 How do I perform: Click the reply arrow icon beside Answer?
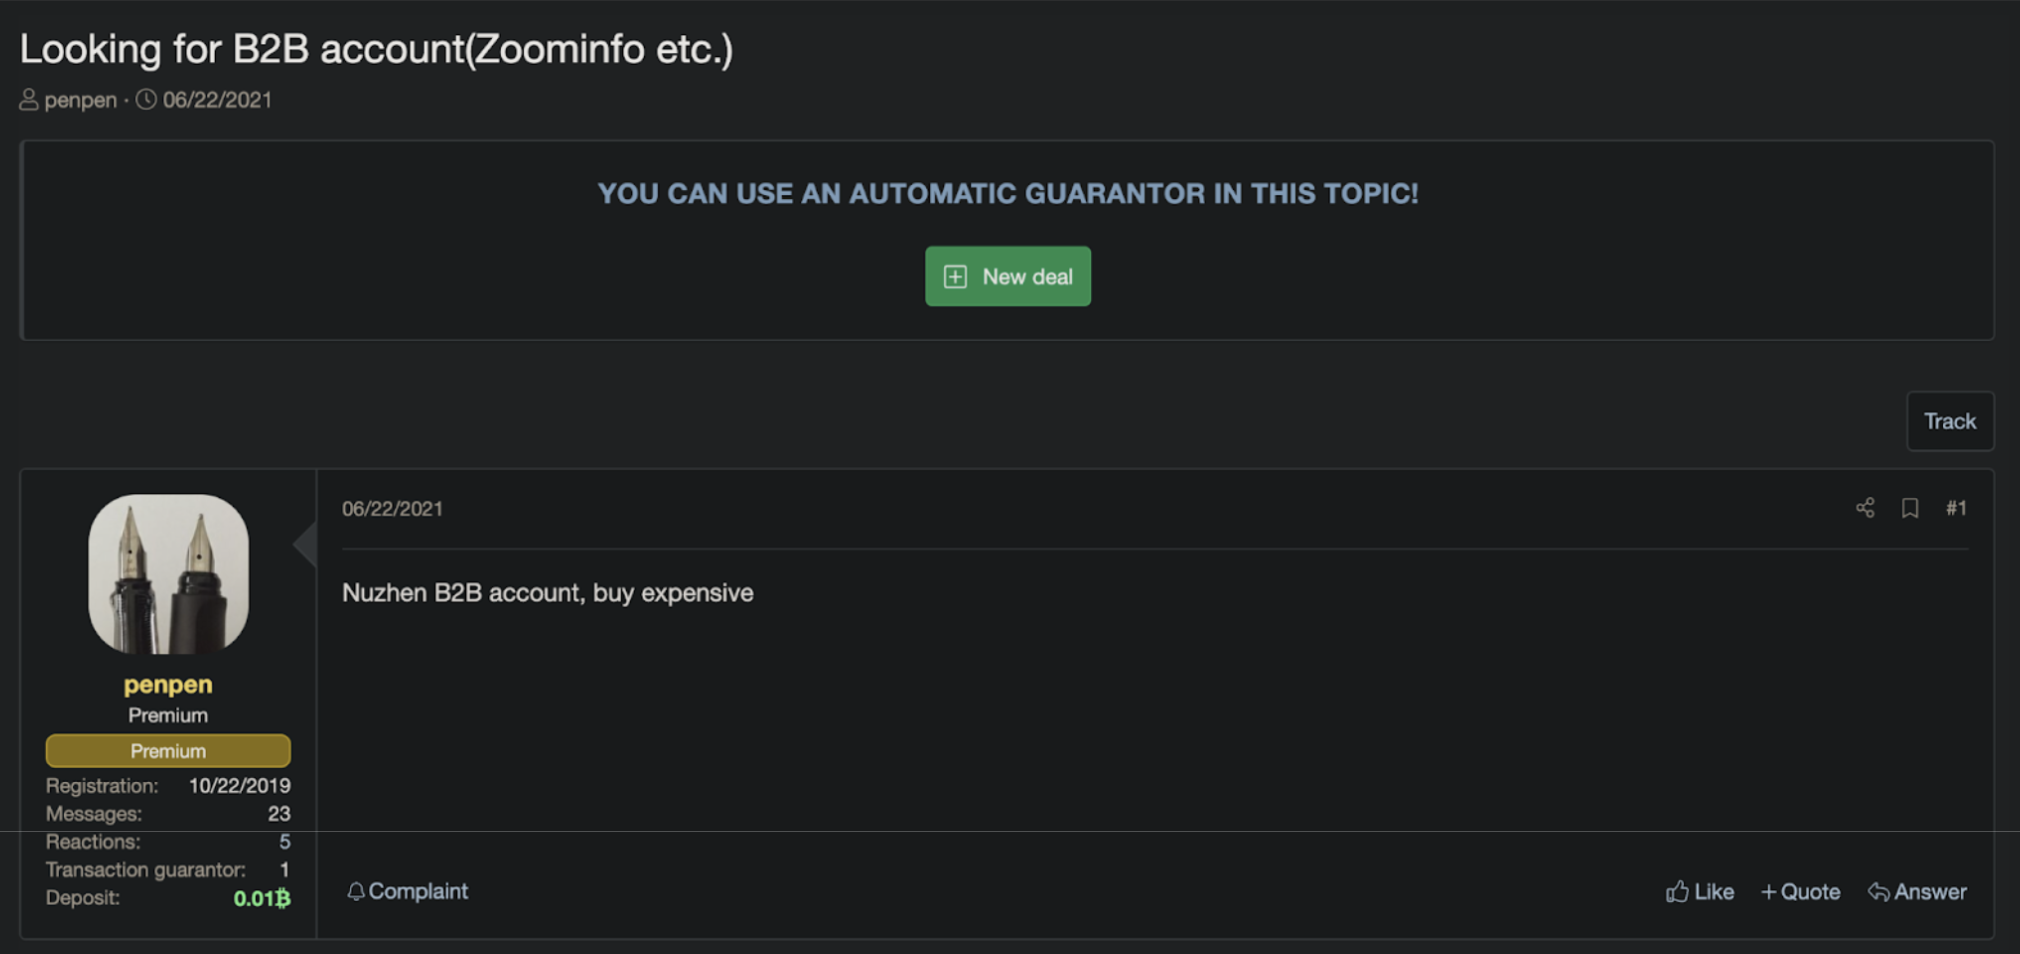pyautogui.click(x=1878, y=891)
